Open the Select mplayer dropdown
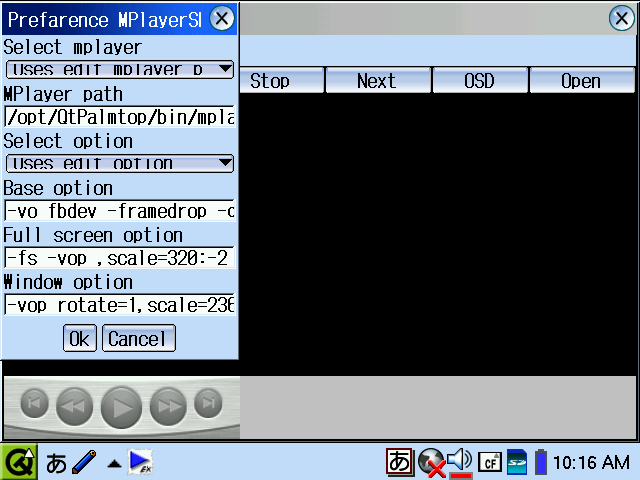Viewport: 640px width, 480px height. [x=120, y=69]
